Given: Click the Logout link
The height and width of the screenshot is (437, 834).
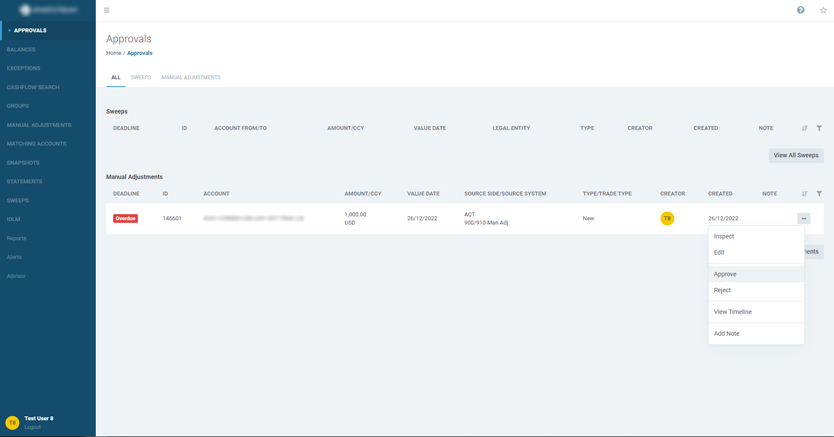Looking at the screenshot, I should 33,427.
